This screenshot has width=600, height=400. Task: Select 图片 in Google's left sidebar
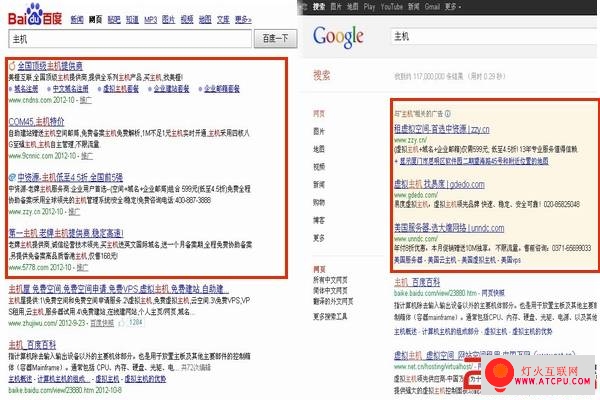coord(319,131)
